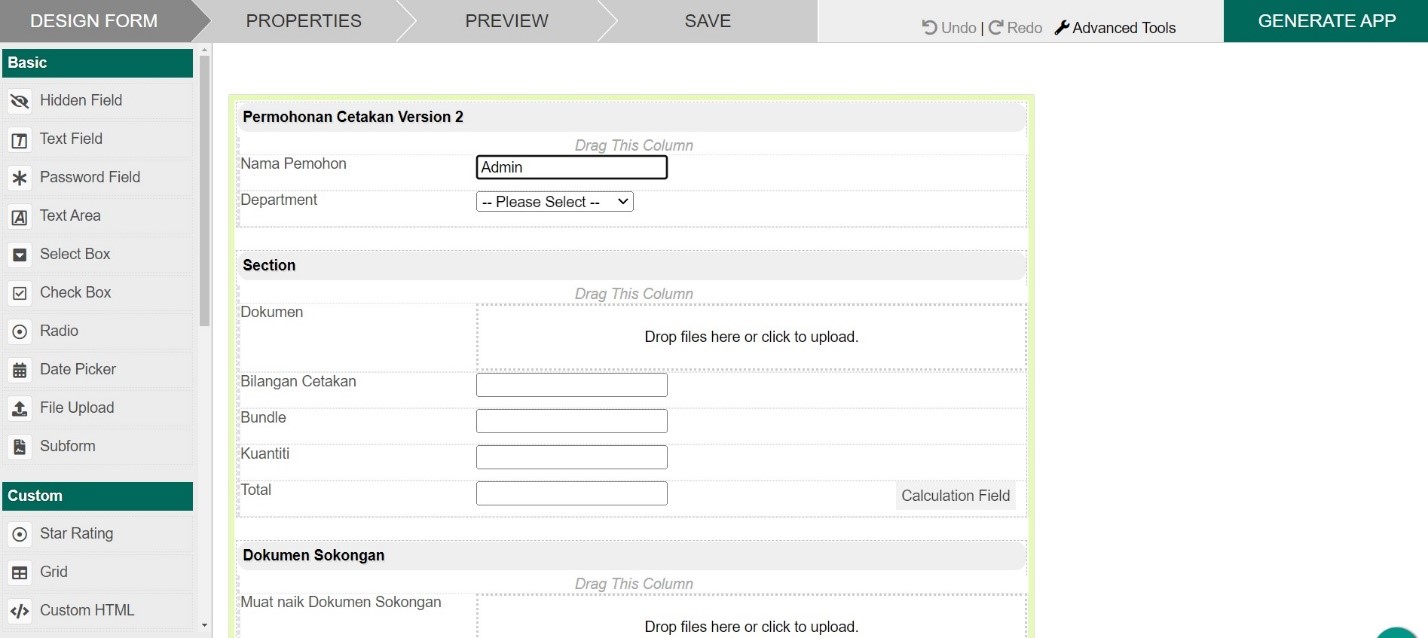Click the Bilangan Cetakan input field
The width and height of the screenshot is (1428, 638).
tap(571, 385)
